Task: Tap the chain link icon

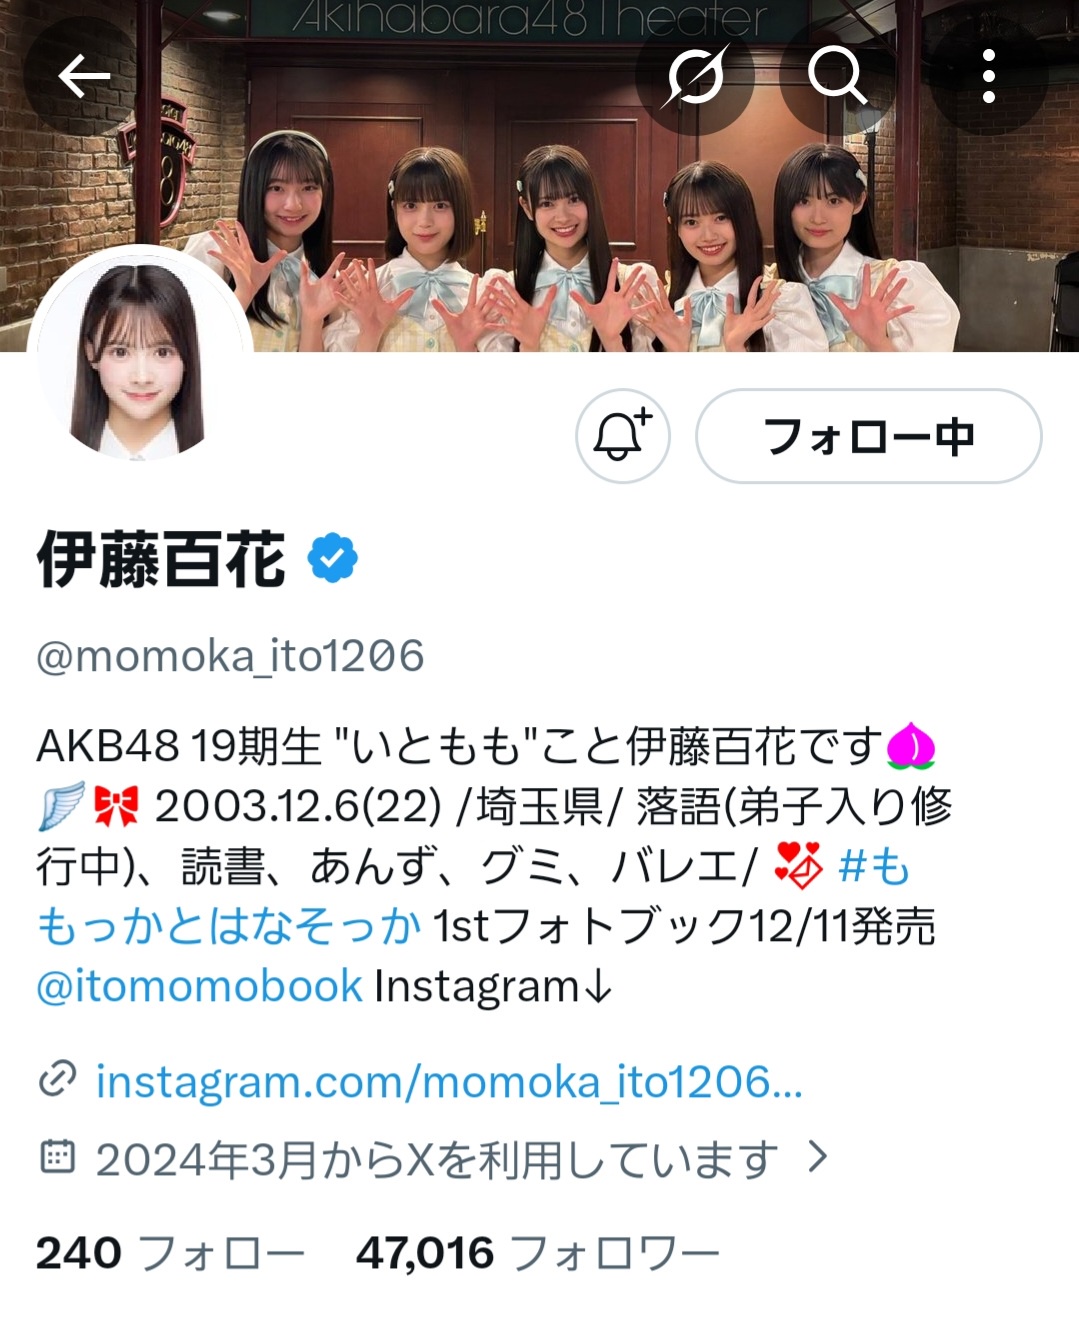Action: [57, 1080]
